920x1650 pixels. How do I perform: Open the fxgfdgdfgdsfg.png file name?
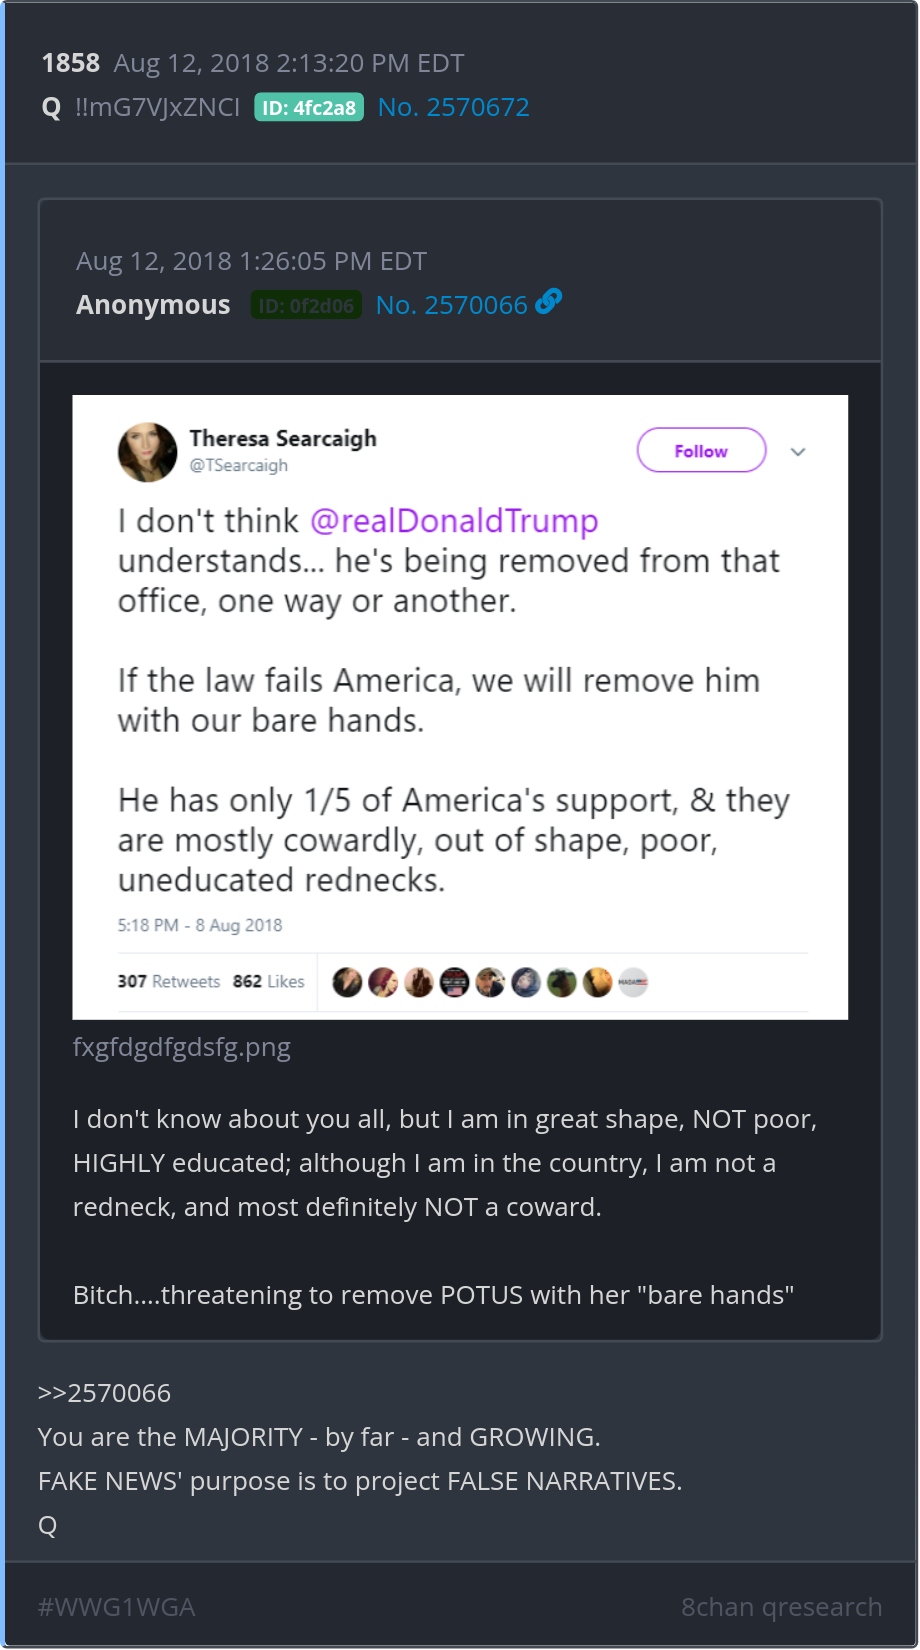(x=182, y=1047)
